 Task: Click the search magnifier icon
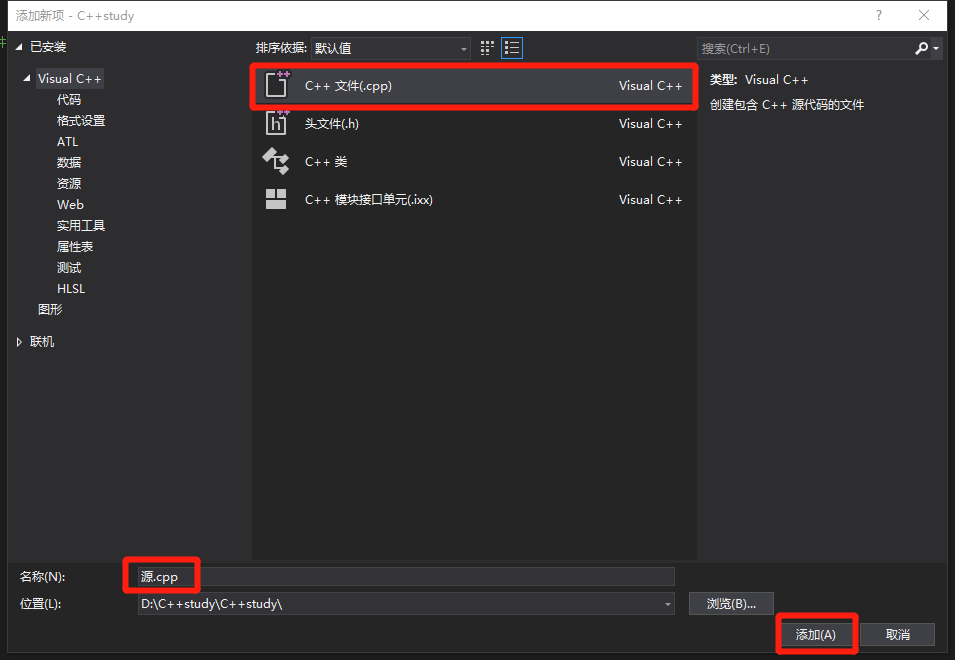tap(922, 48)
